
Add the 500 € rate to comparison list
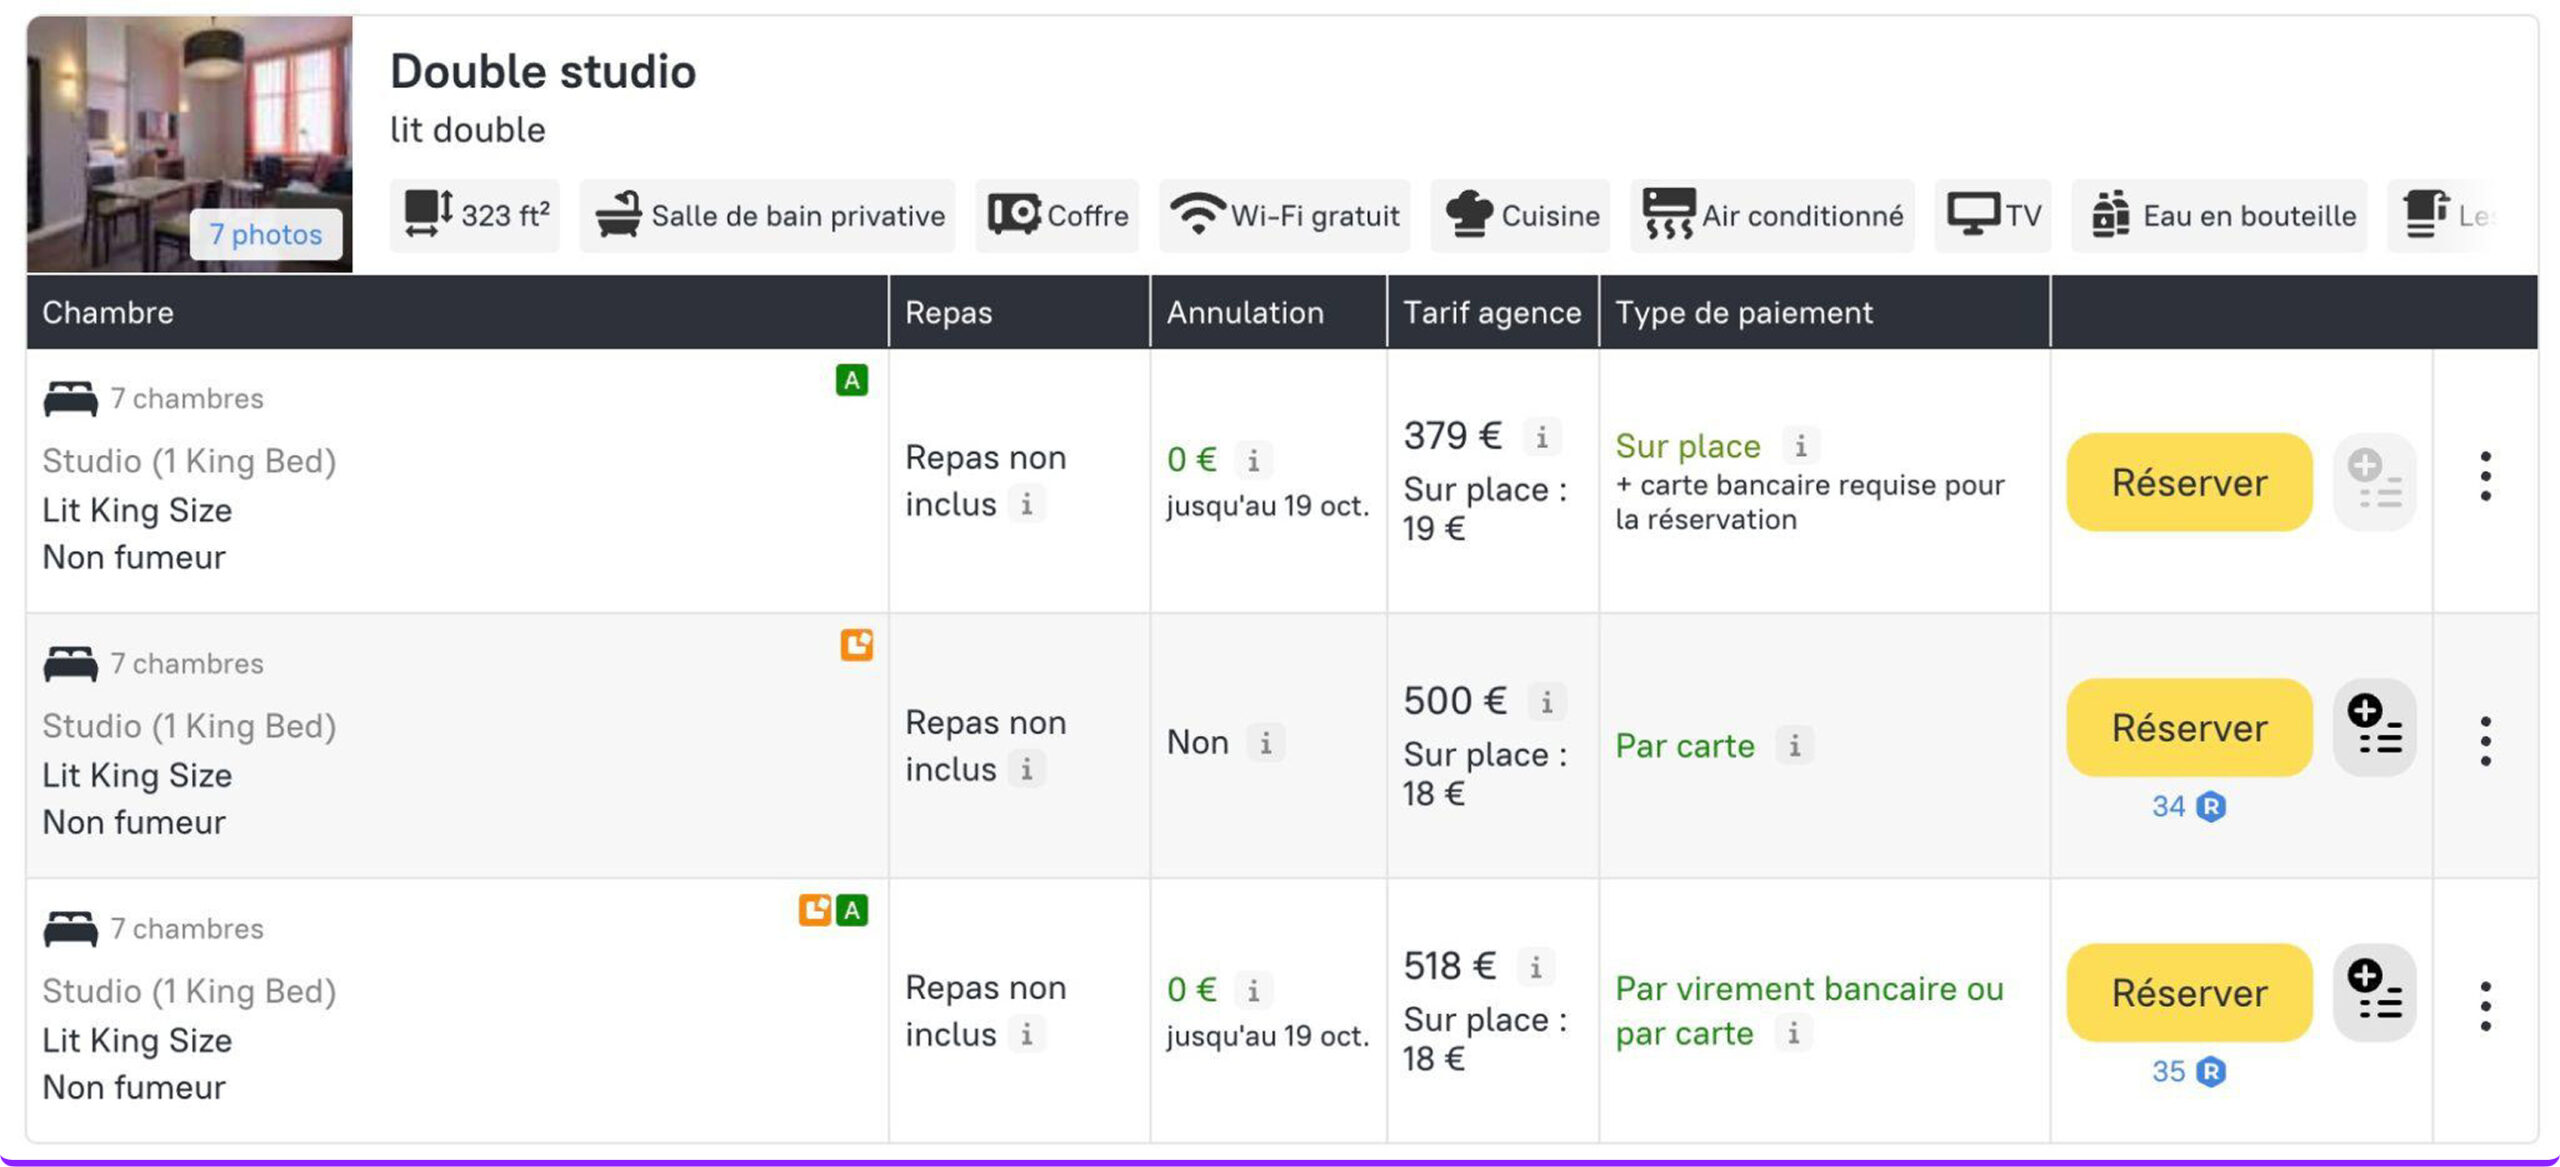click(x=2374, y=727)
